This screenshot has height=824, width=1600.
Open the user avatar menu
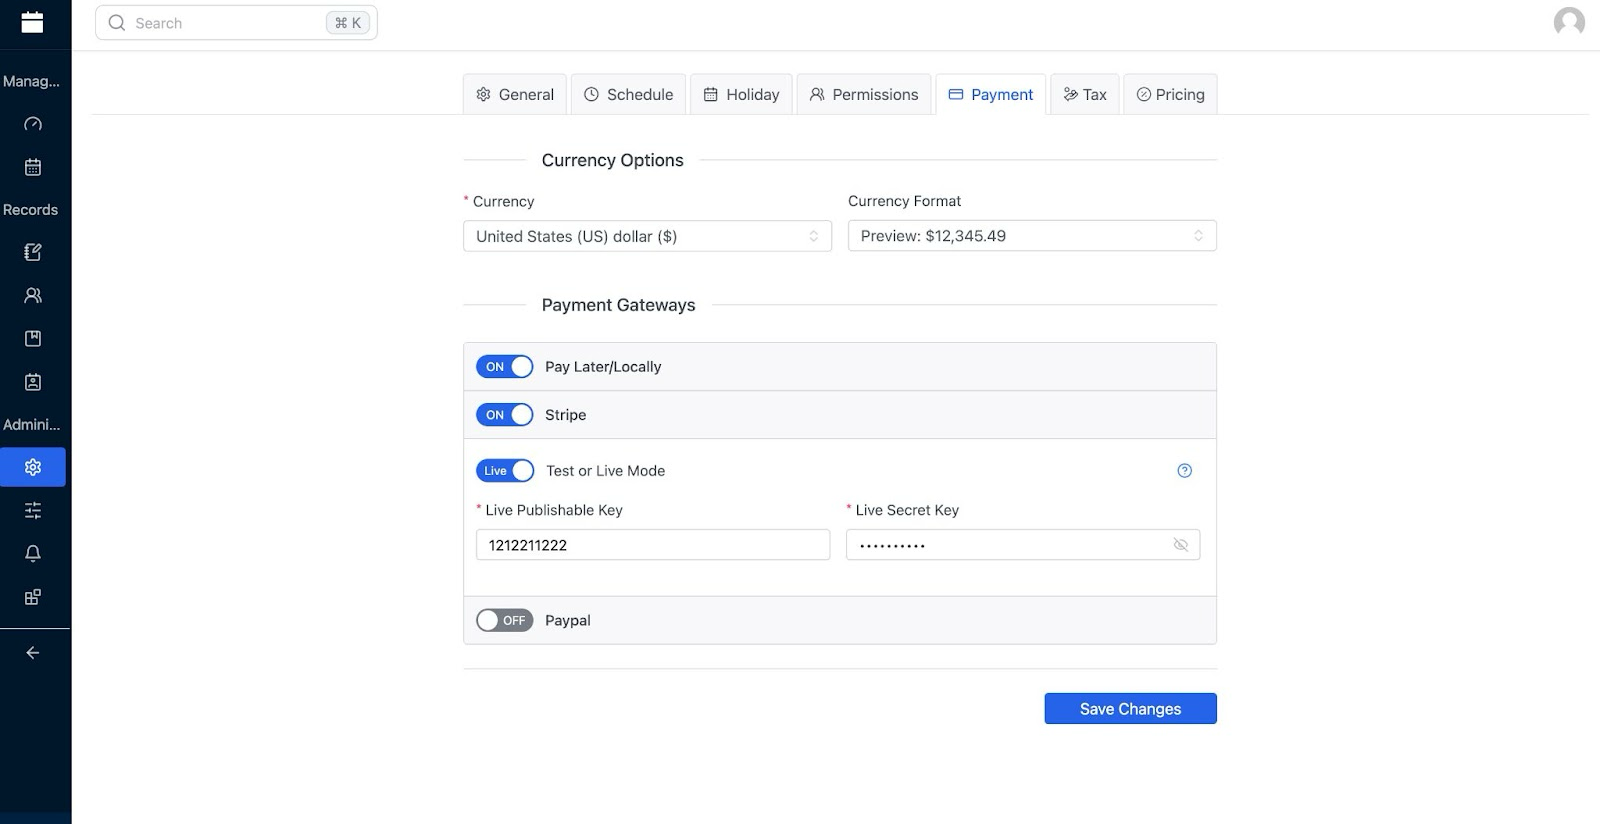pyautogui.click(x=1569, y=21)
